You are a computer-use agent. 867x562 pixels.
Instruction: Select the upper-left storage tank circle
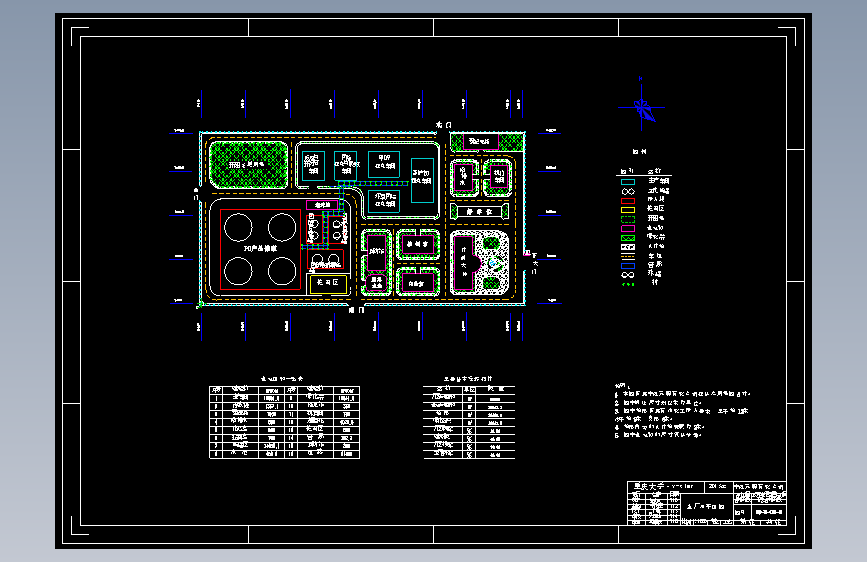point(238,227)
